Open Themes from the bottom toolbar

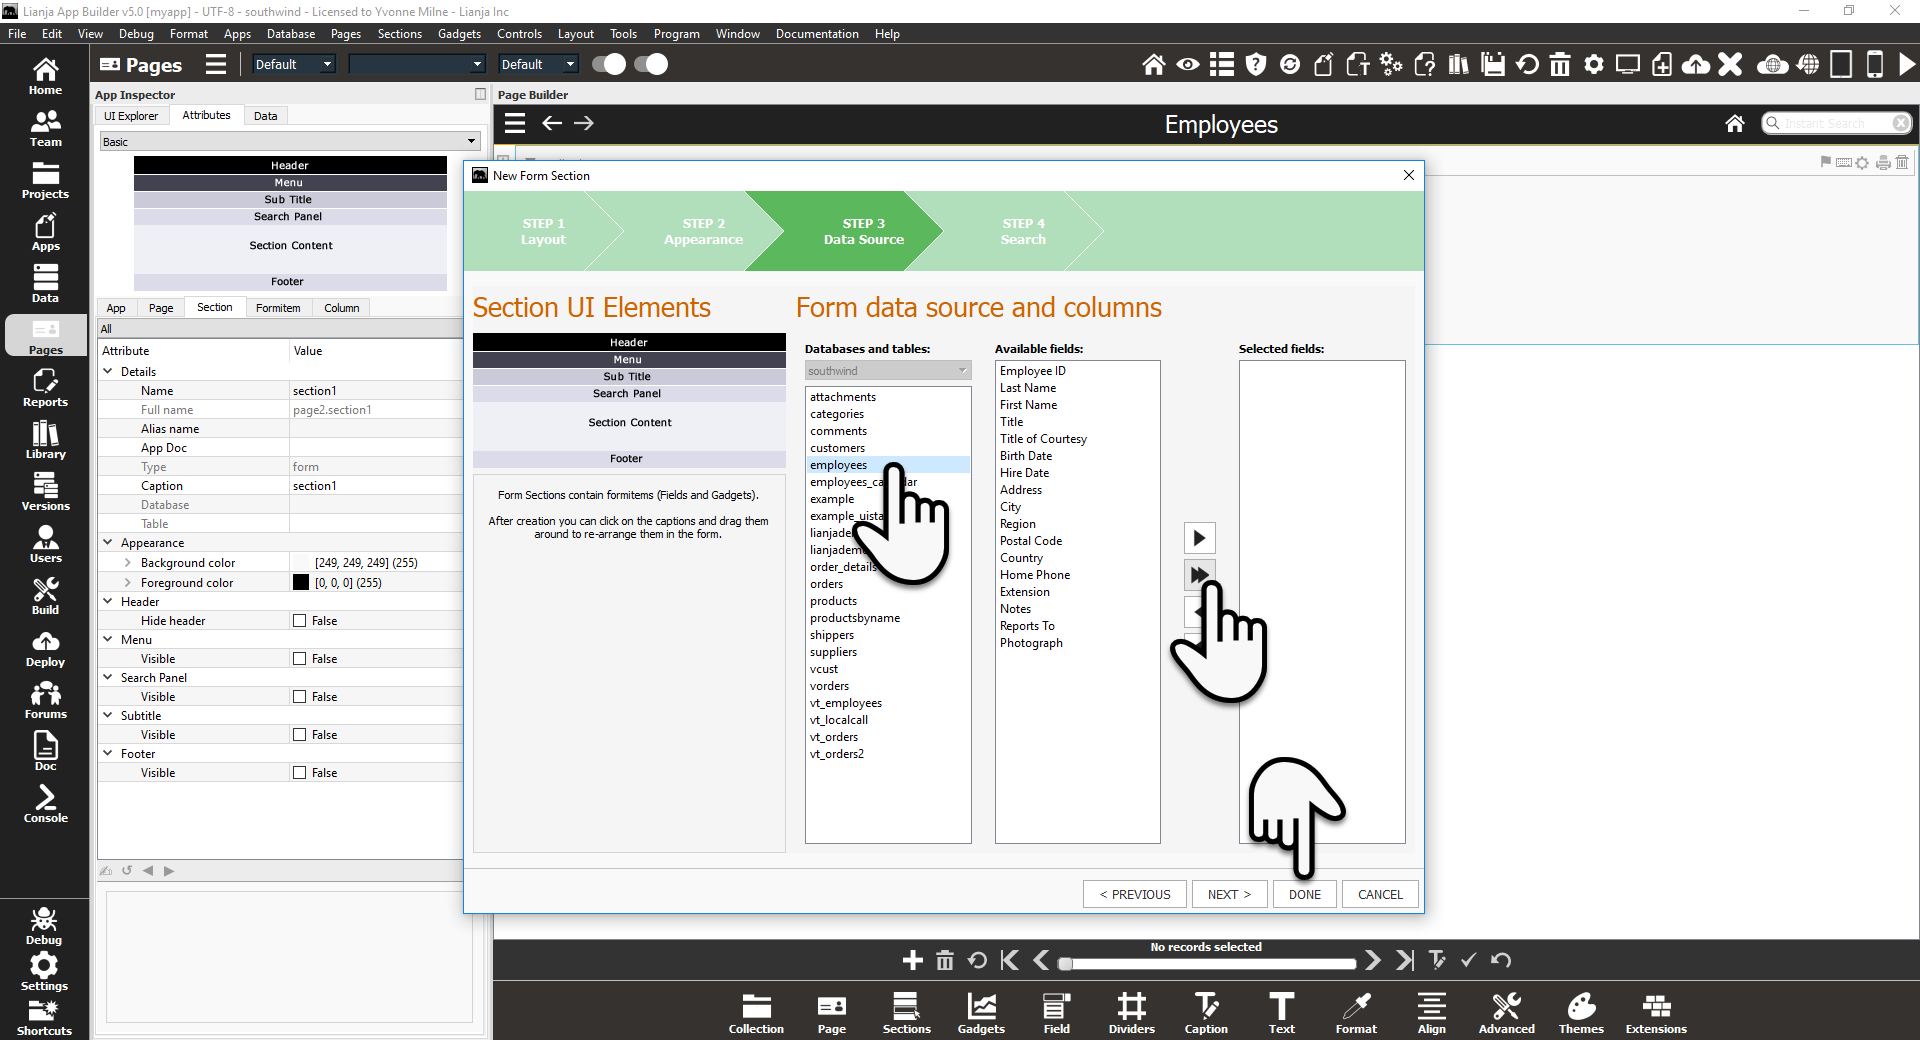tap(1581, 1013)
